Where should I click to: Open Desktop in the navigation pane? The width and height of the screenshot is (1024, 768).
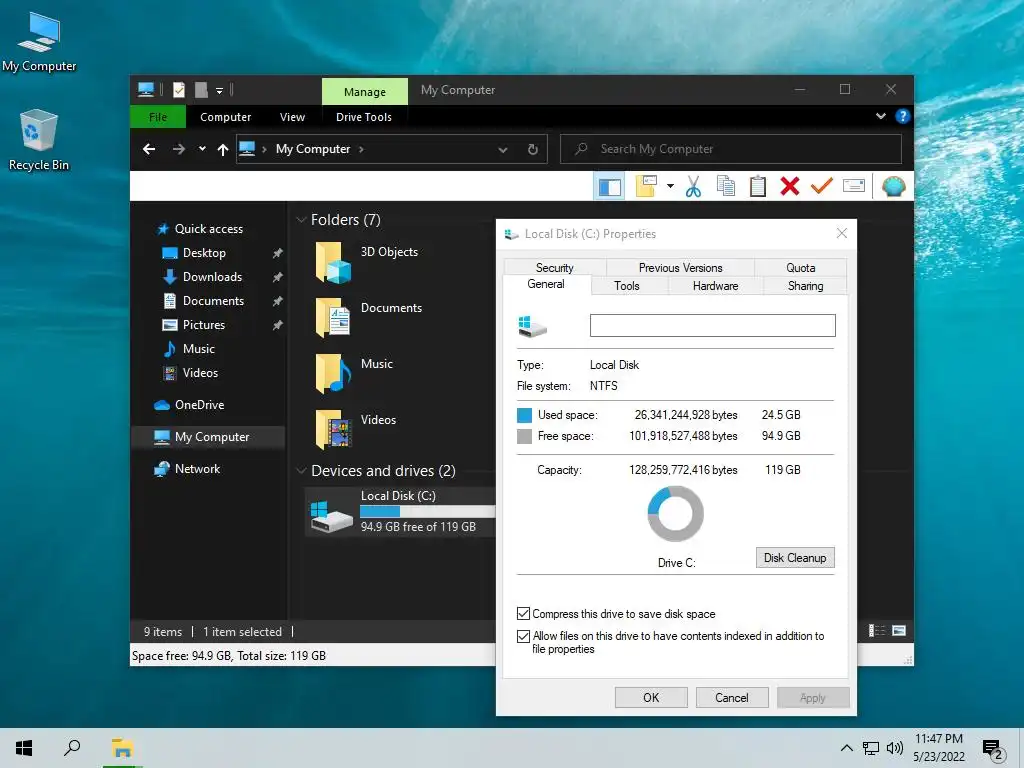tap(204, 253)
